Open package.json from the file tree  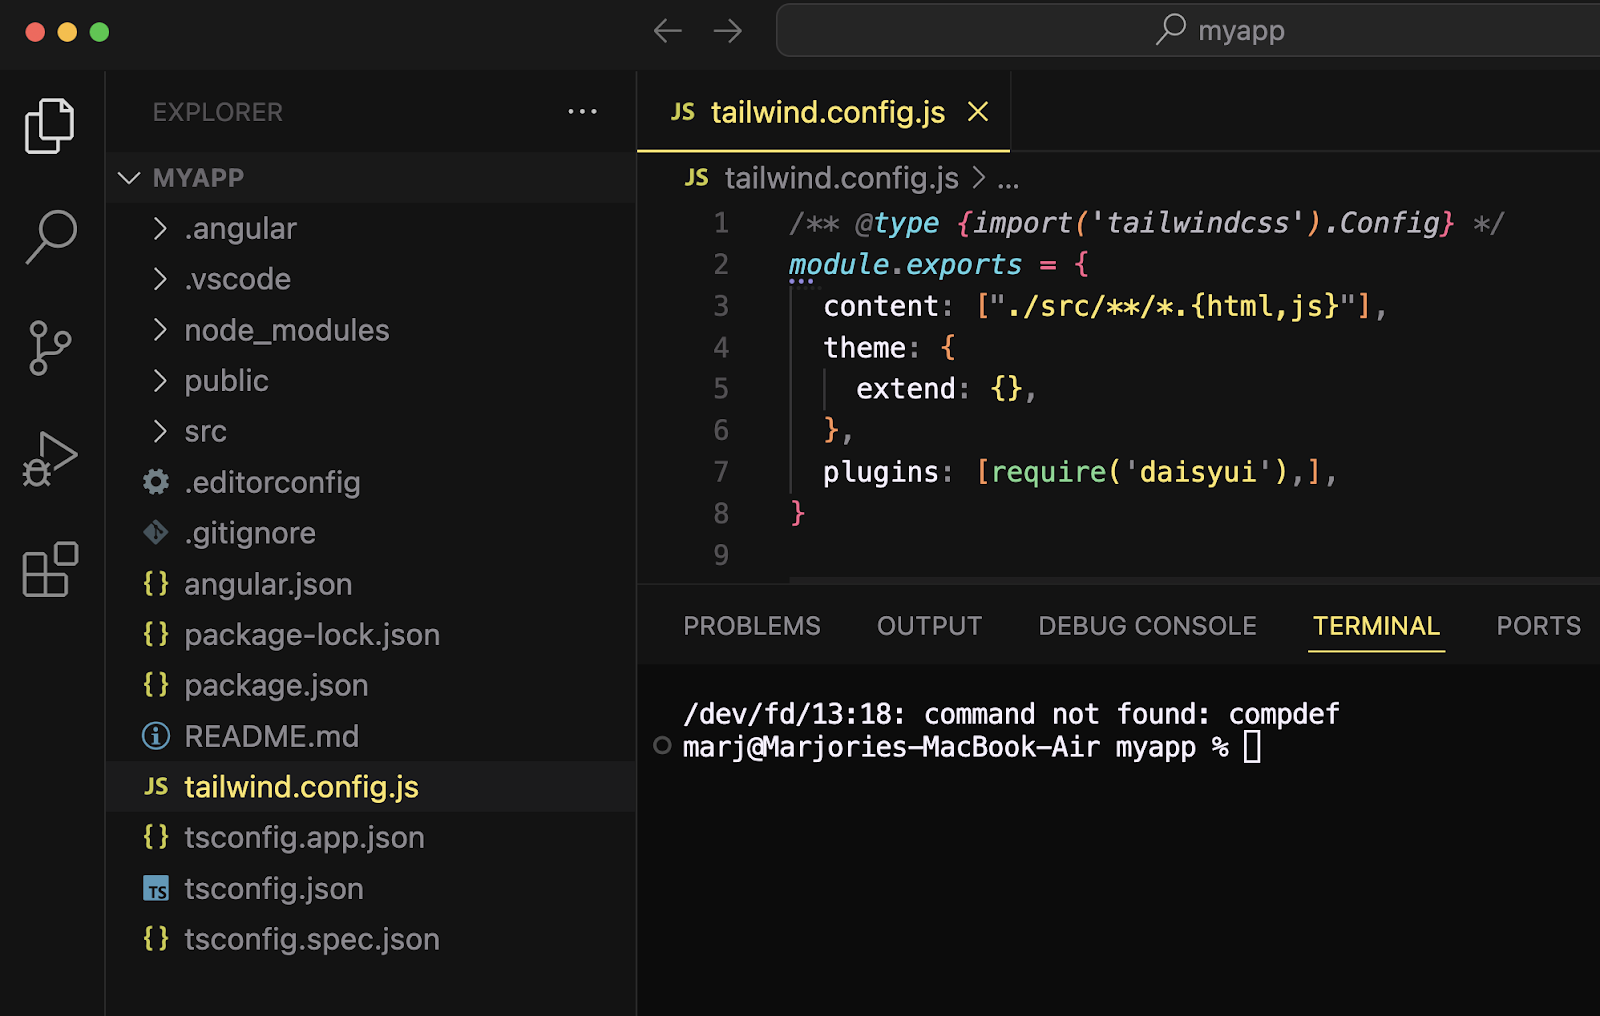(276, 686)
